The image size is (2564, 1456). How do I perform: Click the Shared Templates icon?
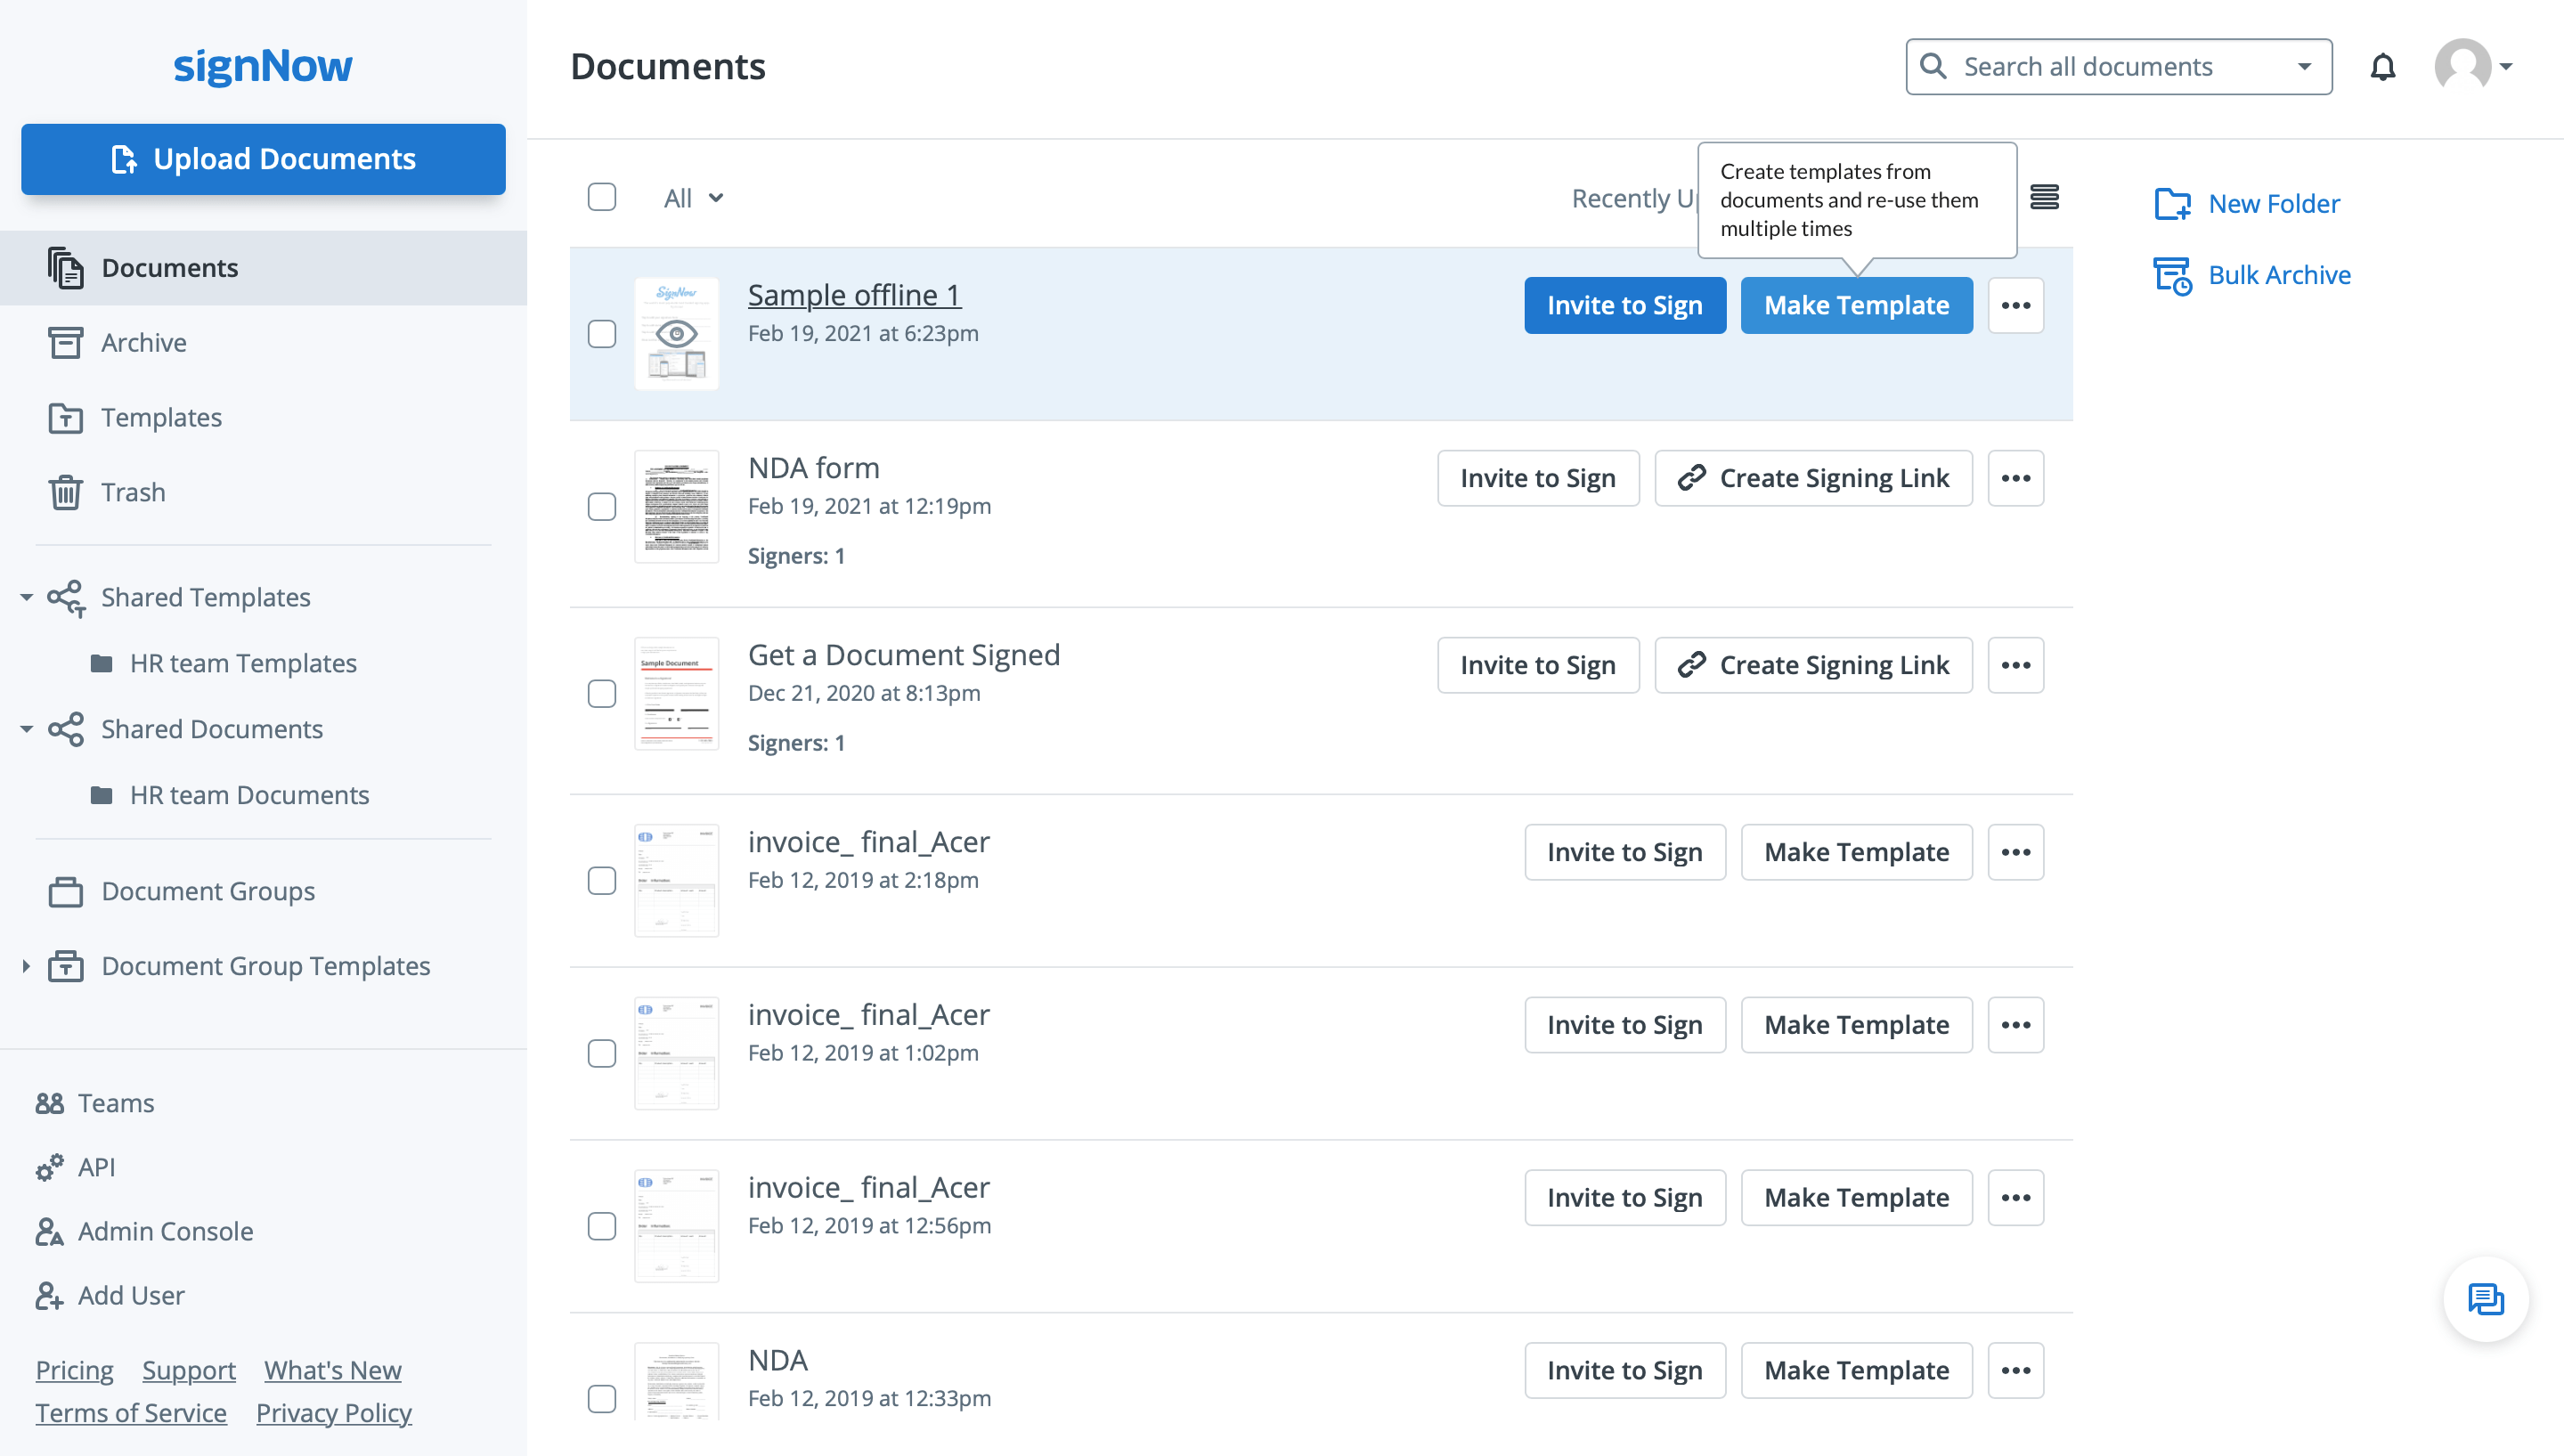[67, 597]
